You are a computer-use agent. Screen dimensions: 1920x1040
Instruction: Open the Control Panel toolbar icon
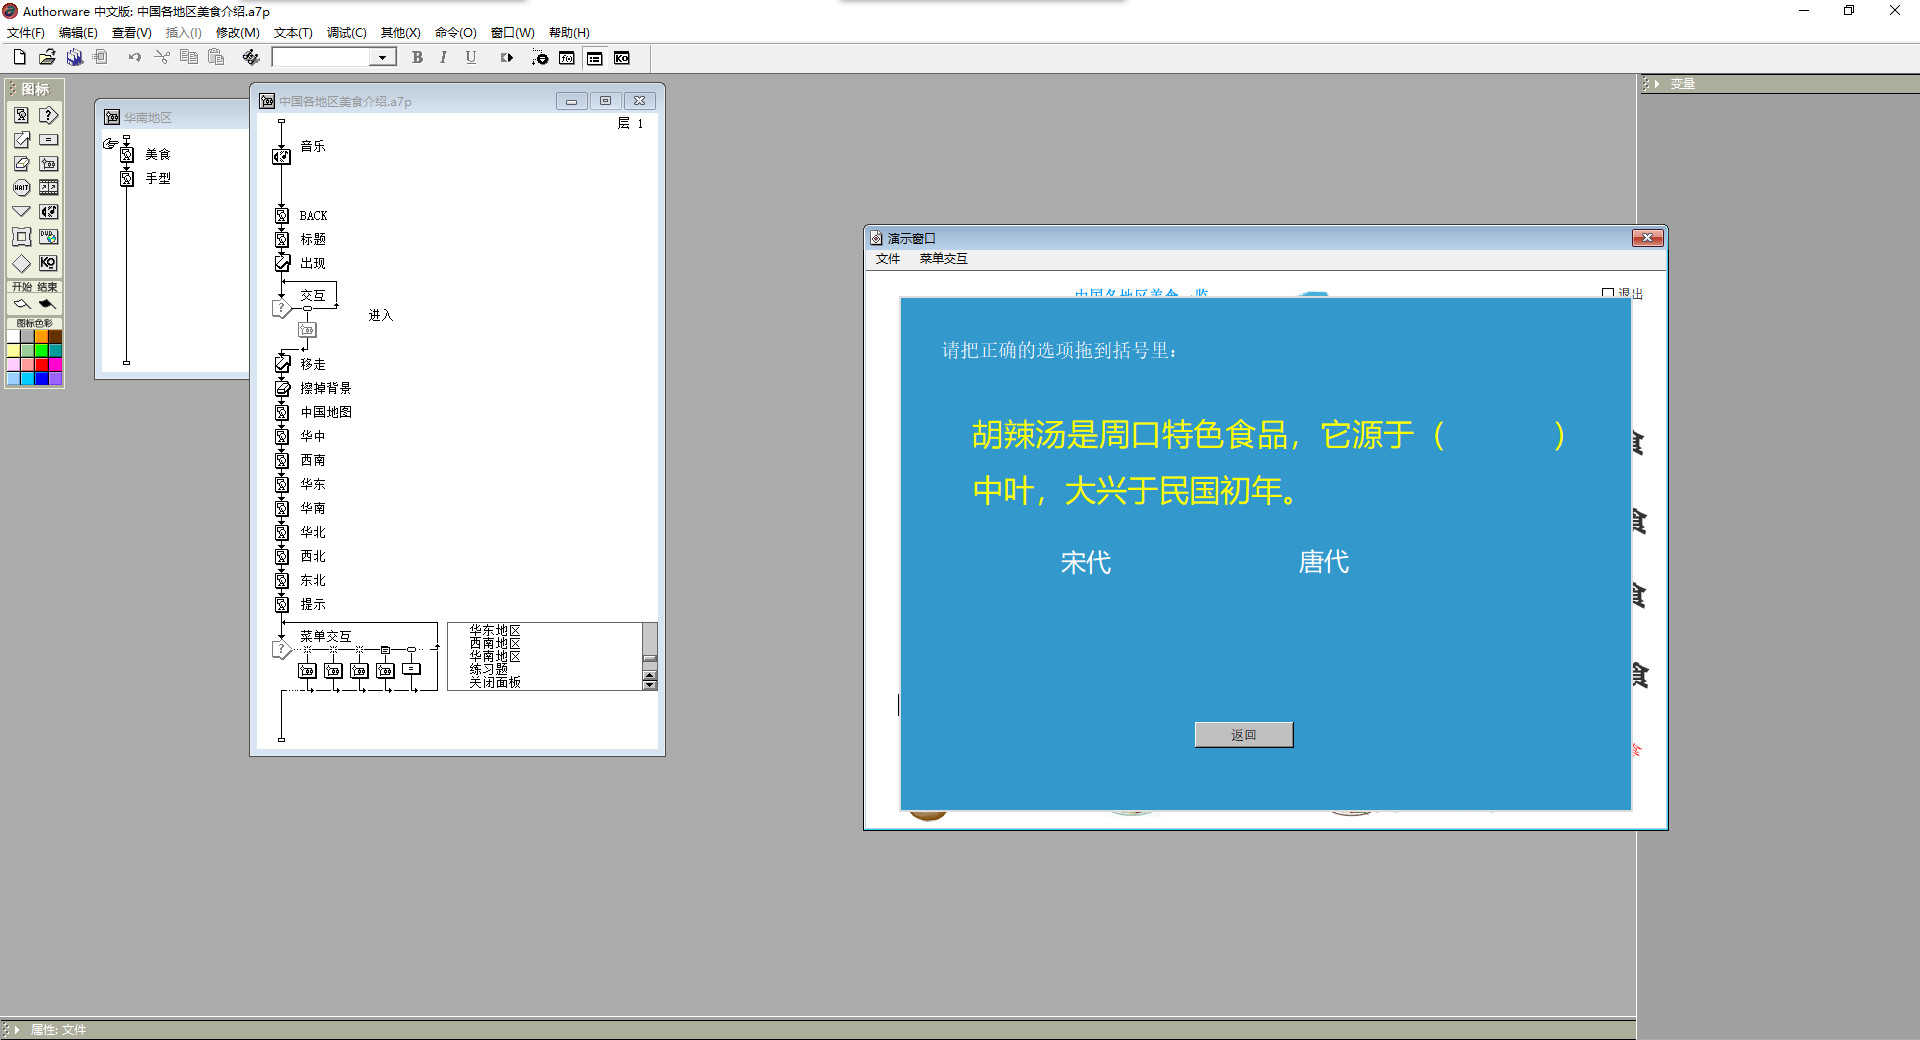[540, 58]
